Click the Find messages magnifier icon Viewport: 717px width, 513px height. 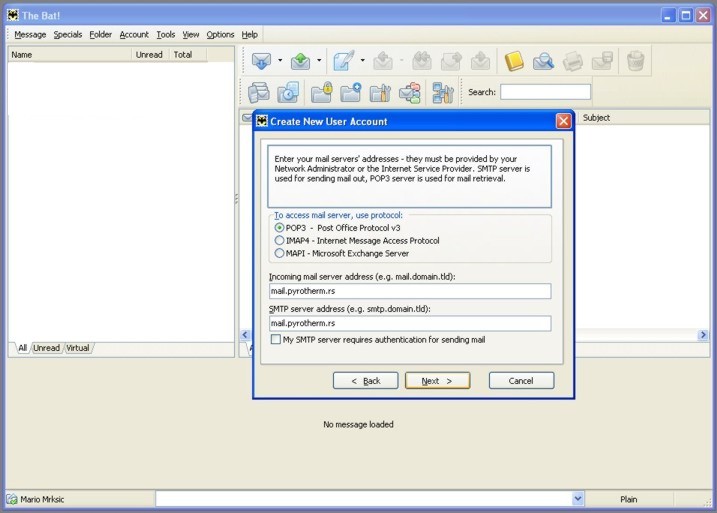tap(543, 61)
